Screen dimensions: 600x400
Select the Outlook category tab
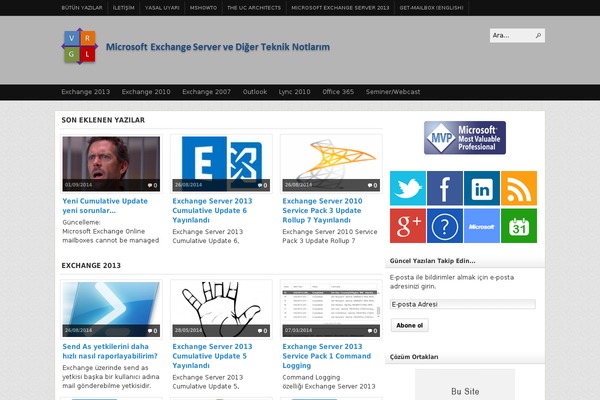[x=255, y=92]
